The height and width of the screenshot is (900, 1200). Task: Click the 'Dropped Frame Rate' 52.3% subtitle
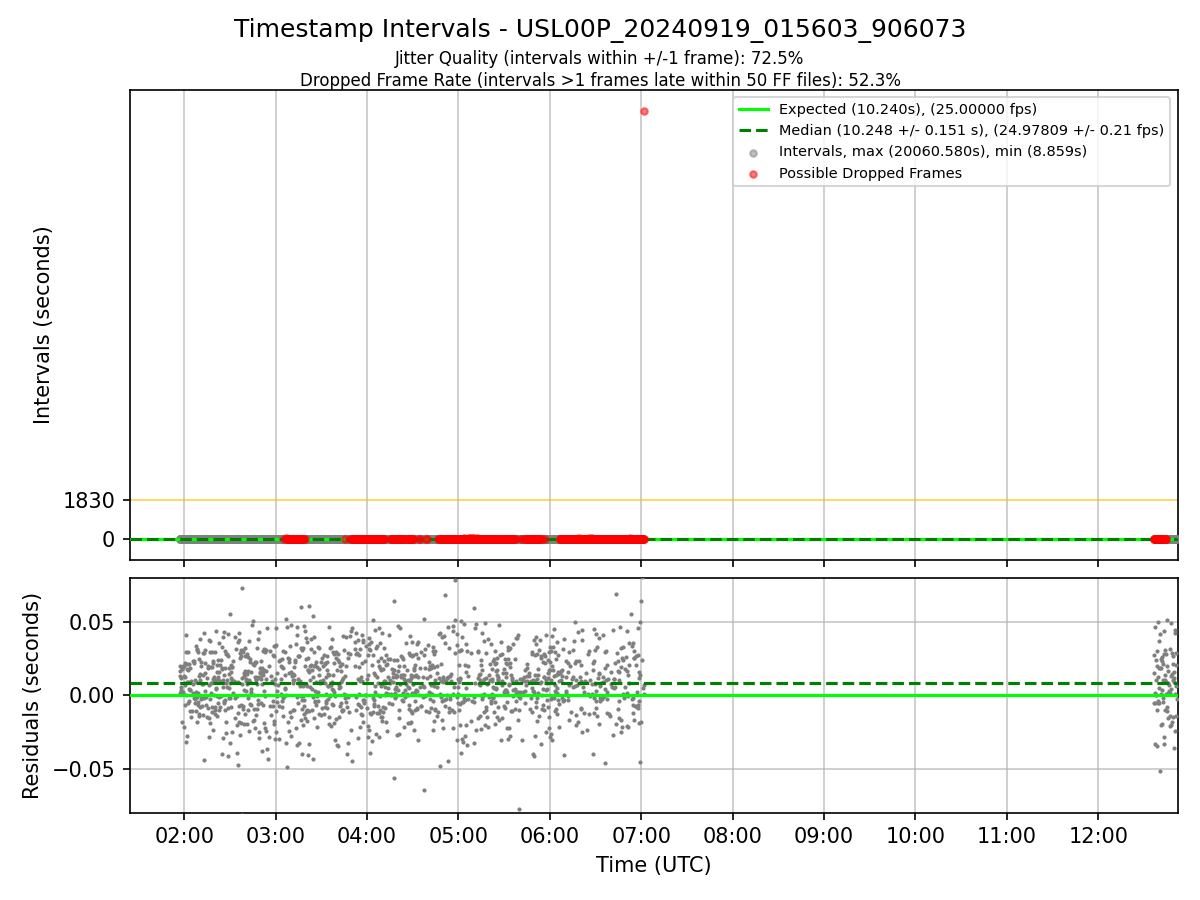click(x=600, y=80)
